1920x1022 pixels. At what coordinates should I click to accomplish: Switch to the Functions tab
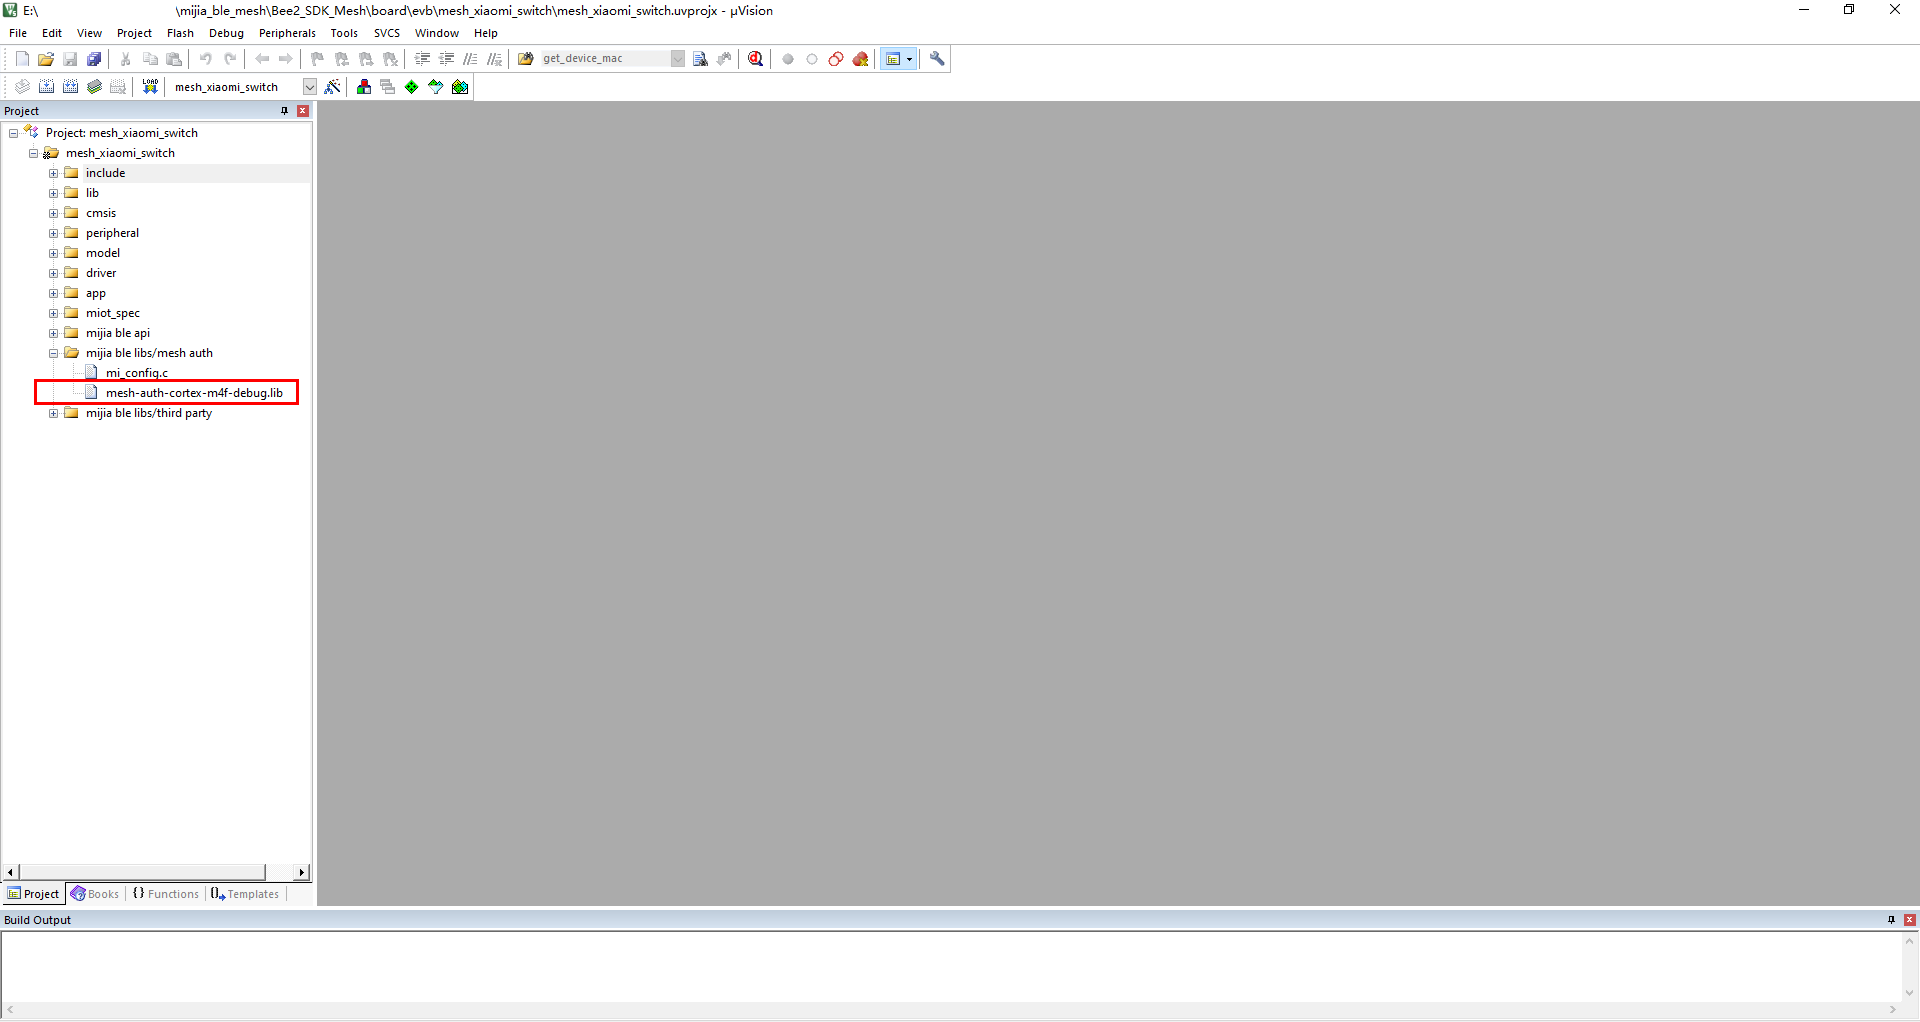pyautogui.click(x=166, y=894)
